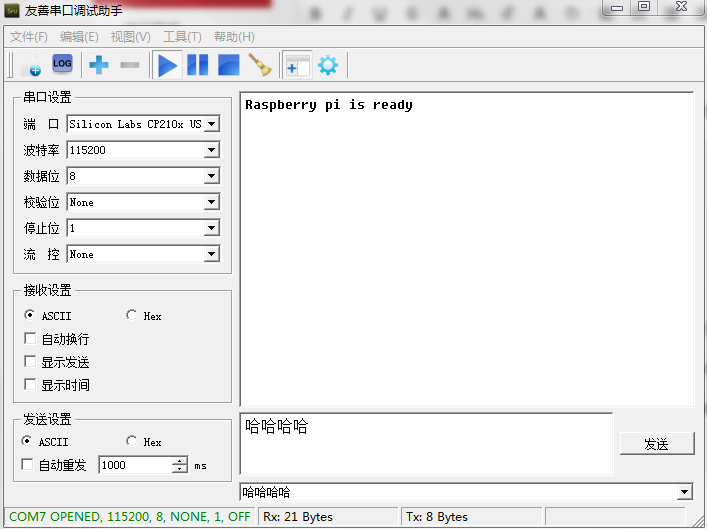Open the 帮助(H) menu
This screenshot has height=529, width=707.
[234, 37]
